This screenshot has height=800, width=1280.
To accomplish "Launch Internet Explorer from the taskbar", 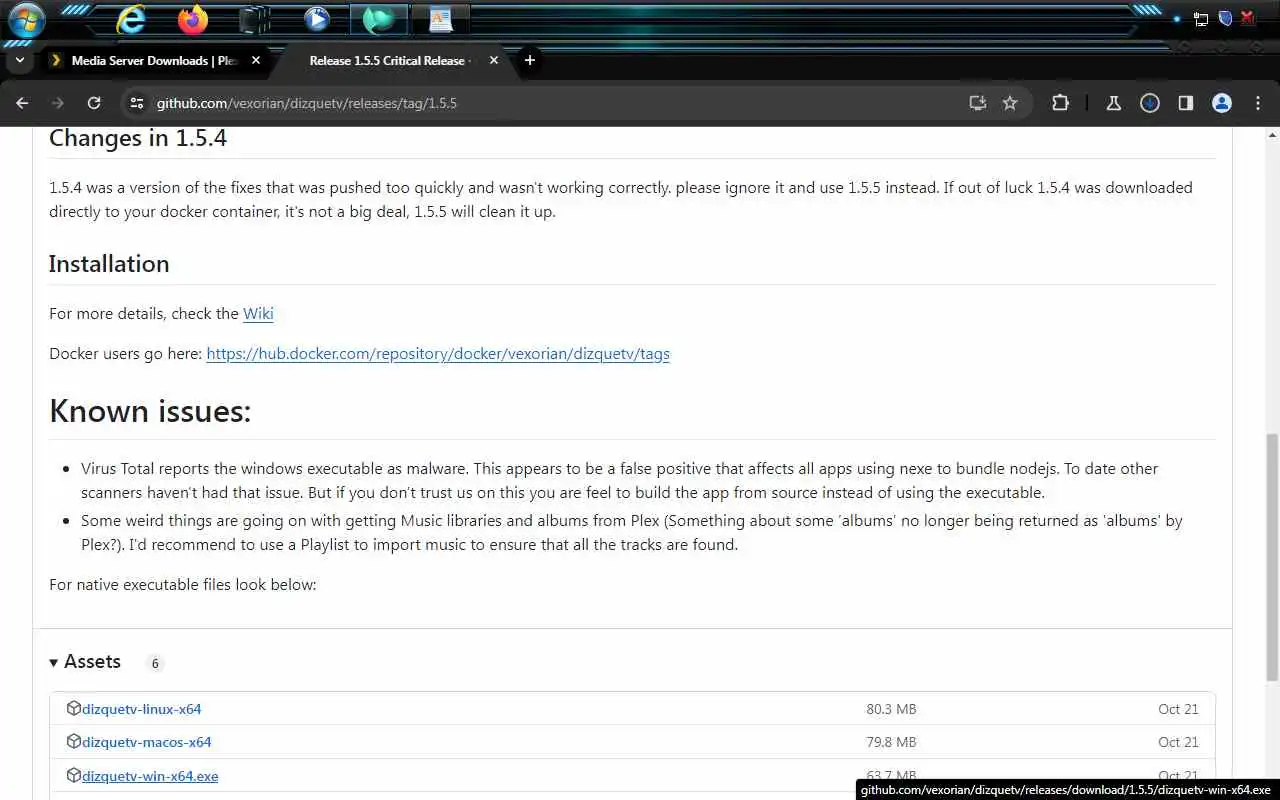I will coord(131,19).
